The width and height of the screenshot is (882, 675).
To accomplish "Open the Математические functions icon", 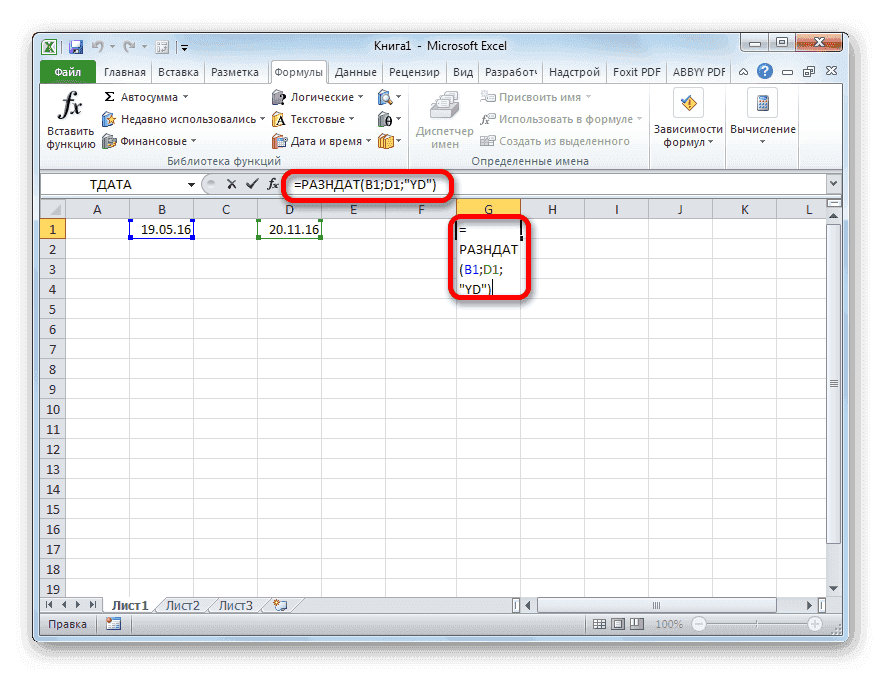I will [x=389, y=118].
